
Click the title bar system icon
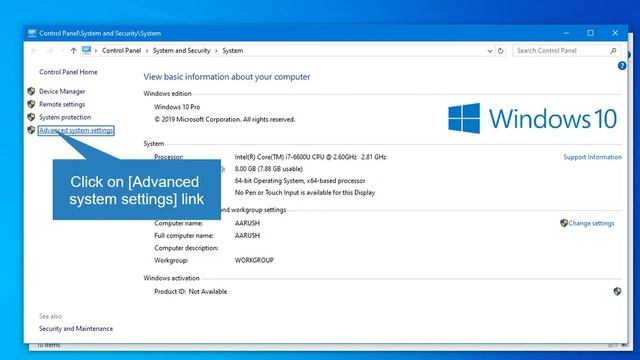pos(32,33)
